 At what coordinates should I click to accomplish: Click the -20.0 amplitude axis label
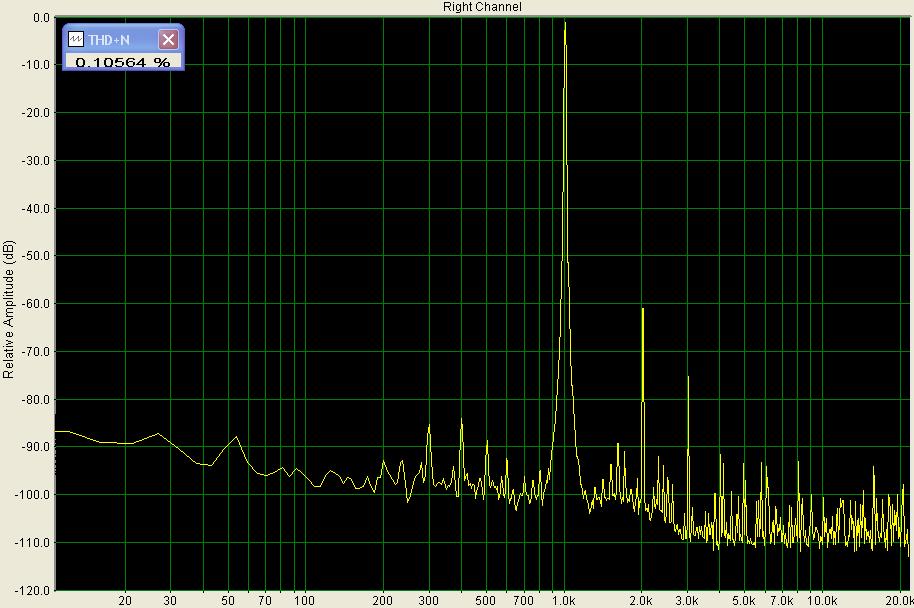click(36, 113)
